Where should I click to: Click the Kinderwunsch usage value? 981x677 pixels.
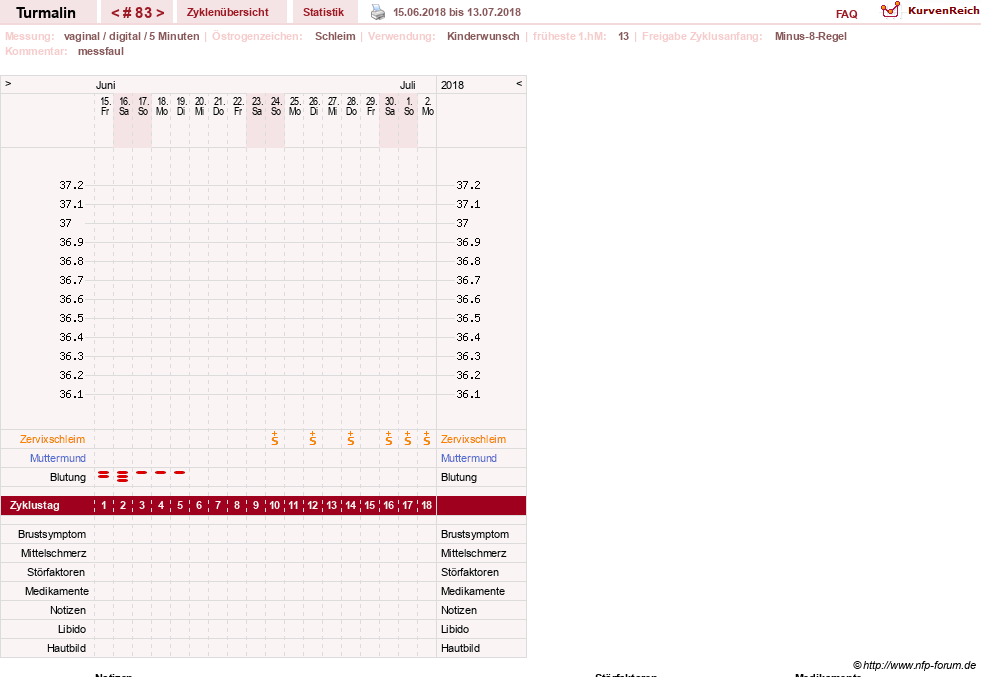483,36
